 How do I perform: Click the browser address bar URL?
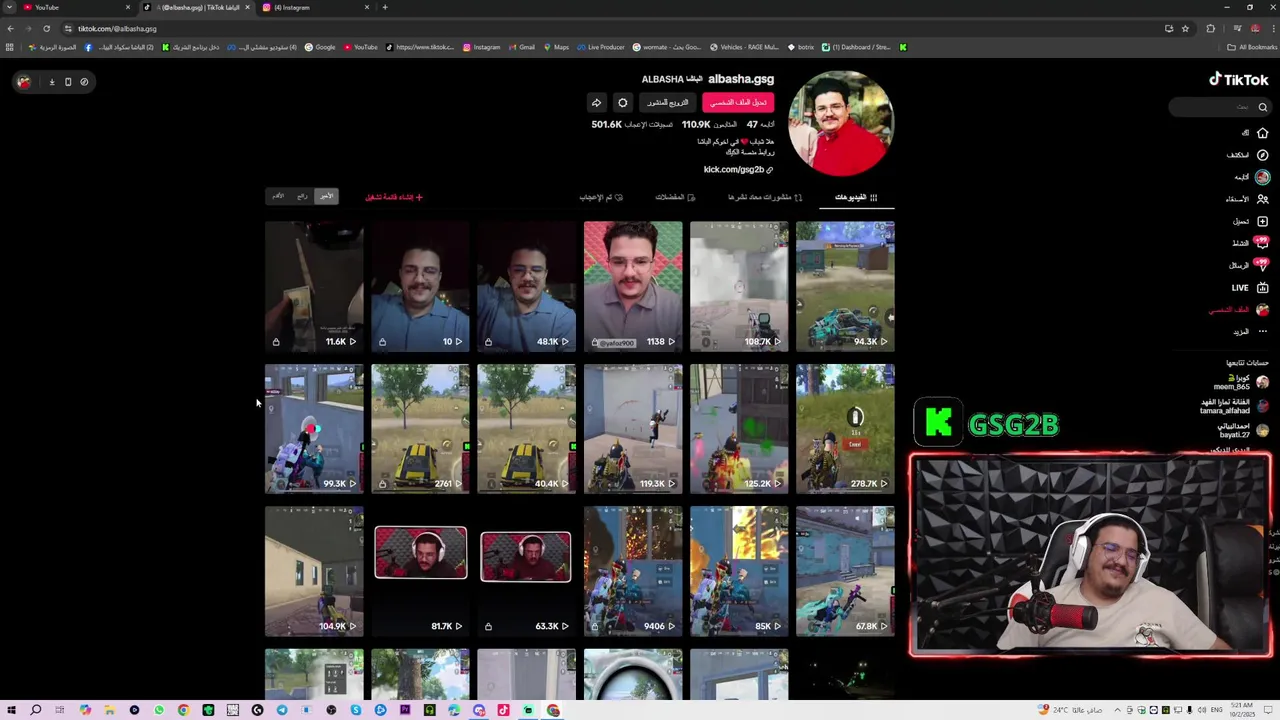[x=117, y=28]
